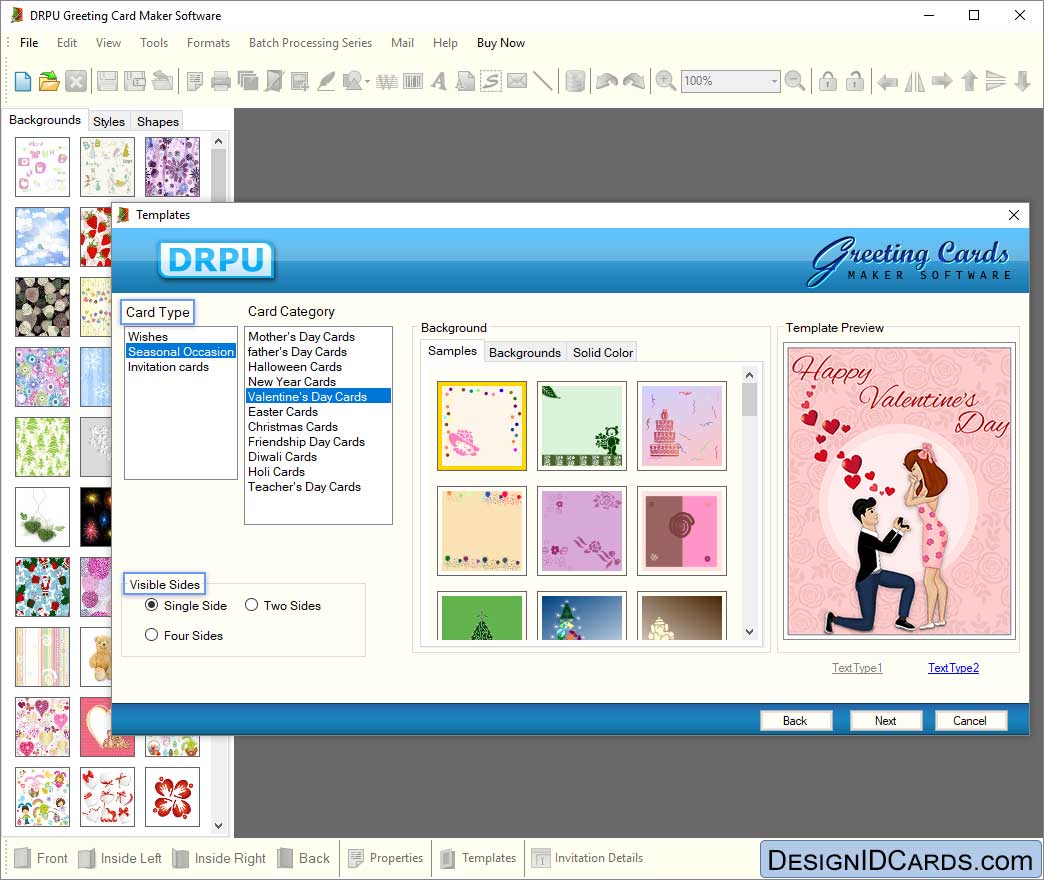Switch to the Backgrounds tab in Templates dialog

[x=525, y=353]
